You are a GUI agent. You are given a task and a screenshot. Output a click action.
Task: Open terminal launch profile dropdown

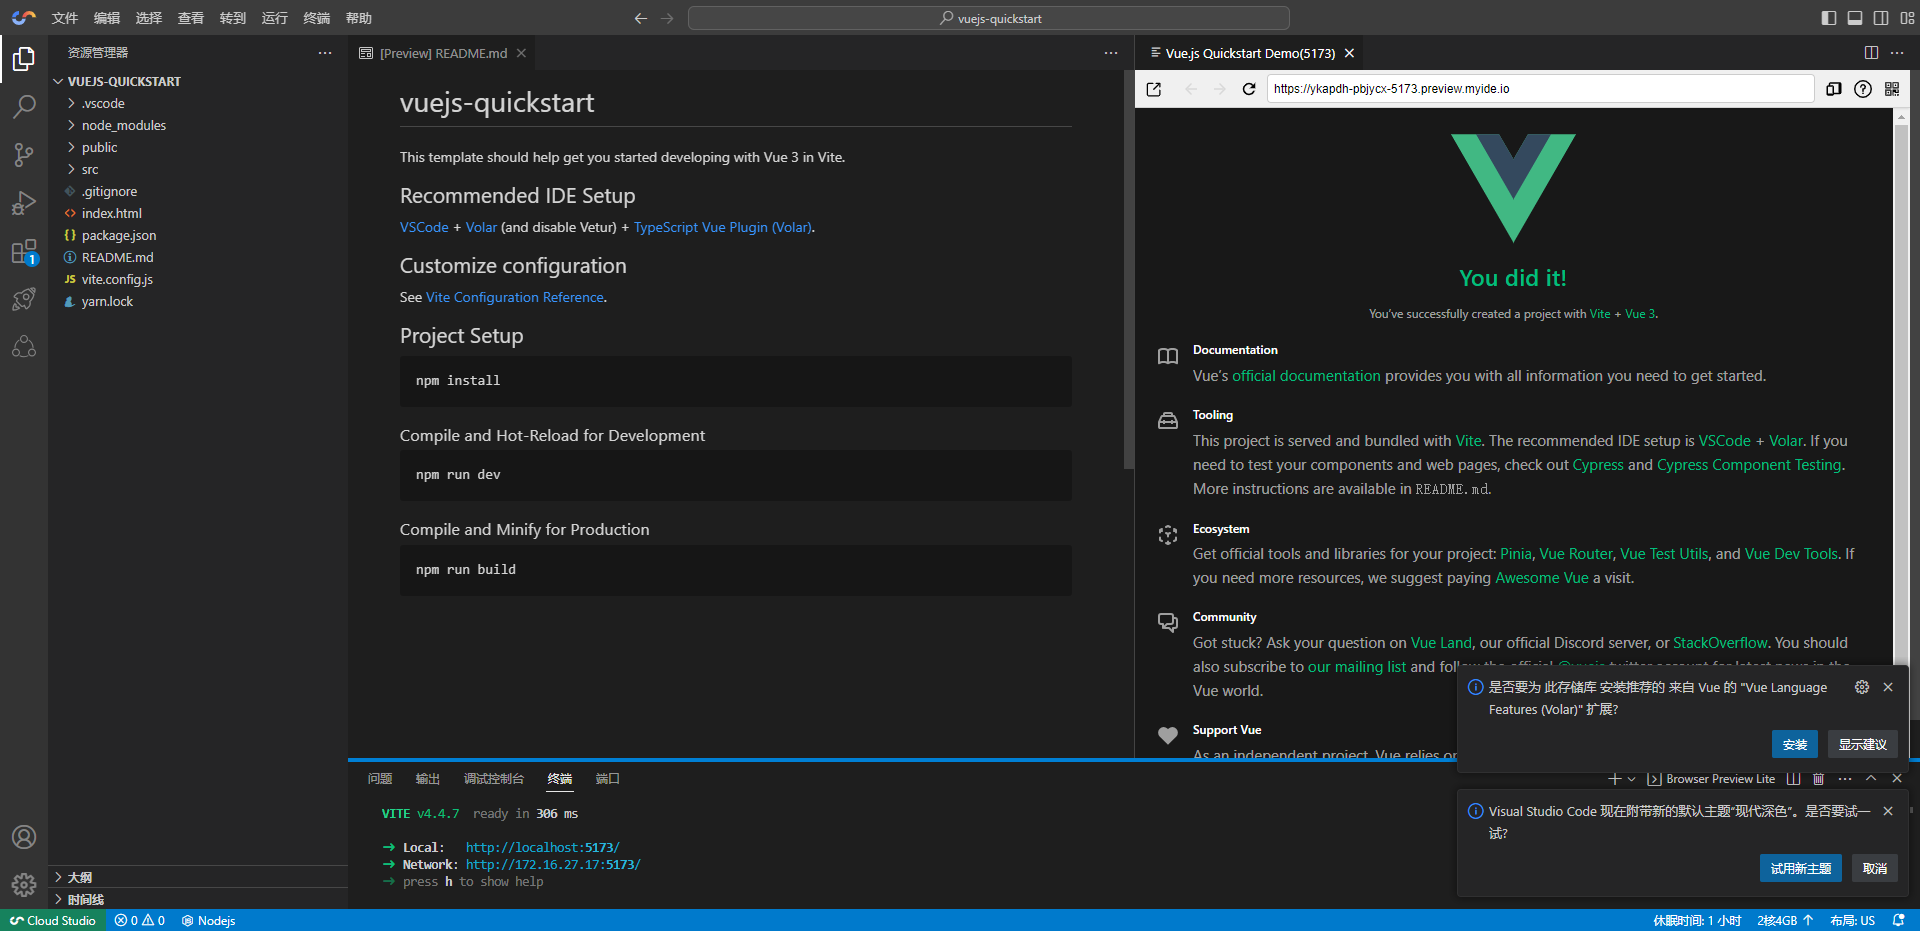(x=1632, y=779)
